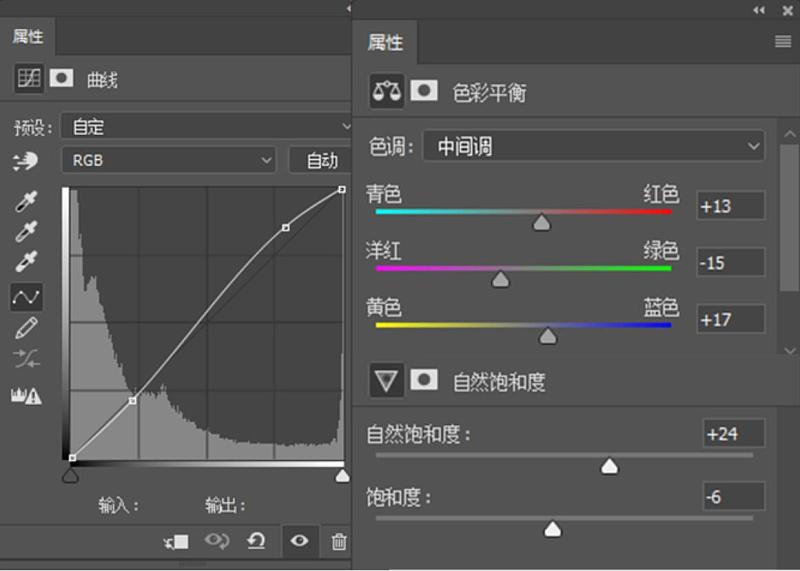Click the vibrance value field +24
800x571 pixels.
tap(734, 433)
